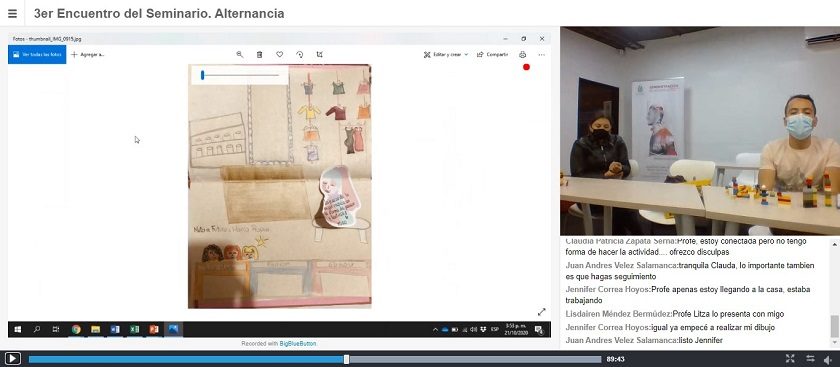The image size is (840, 367).
Task: Click the title '3er Encuentro del Seminario. Alternancia'
Action: pos(159,13)
